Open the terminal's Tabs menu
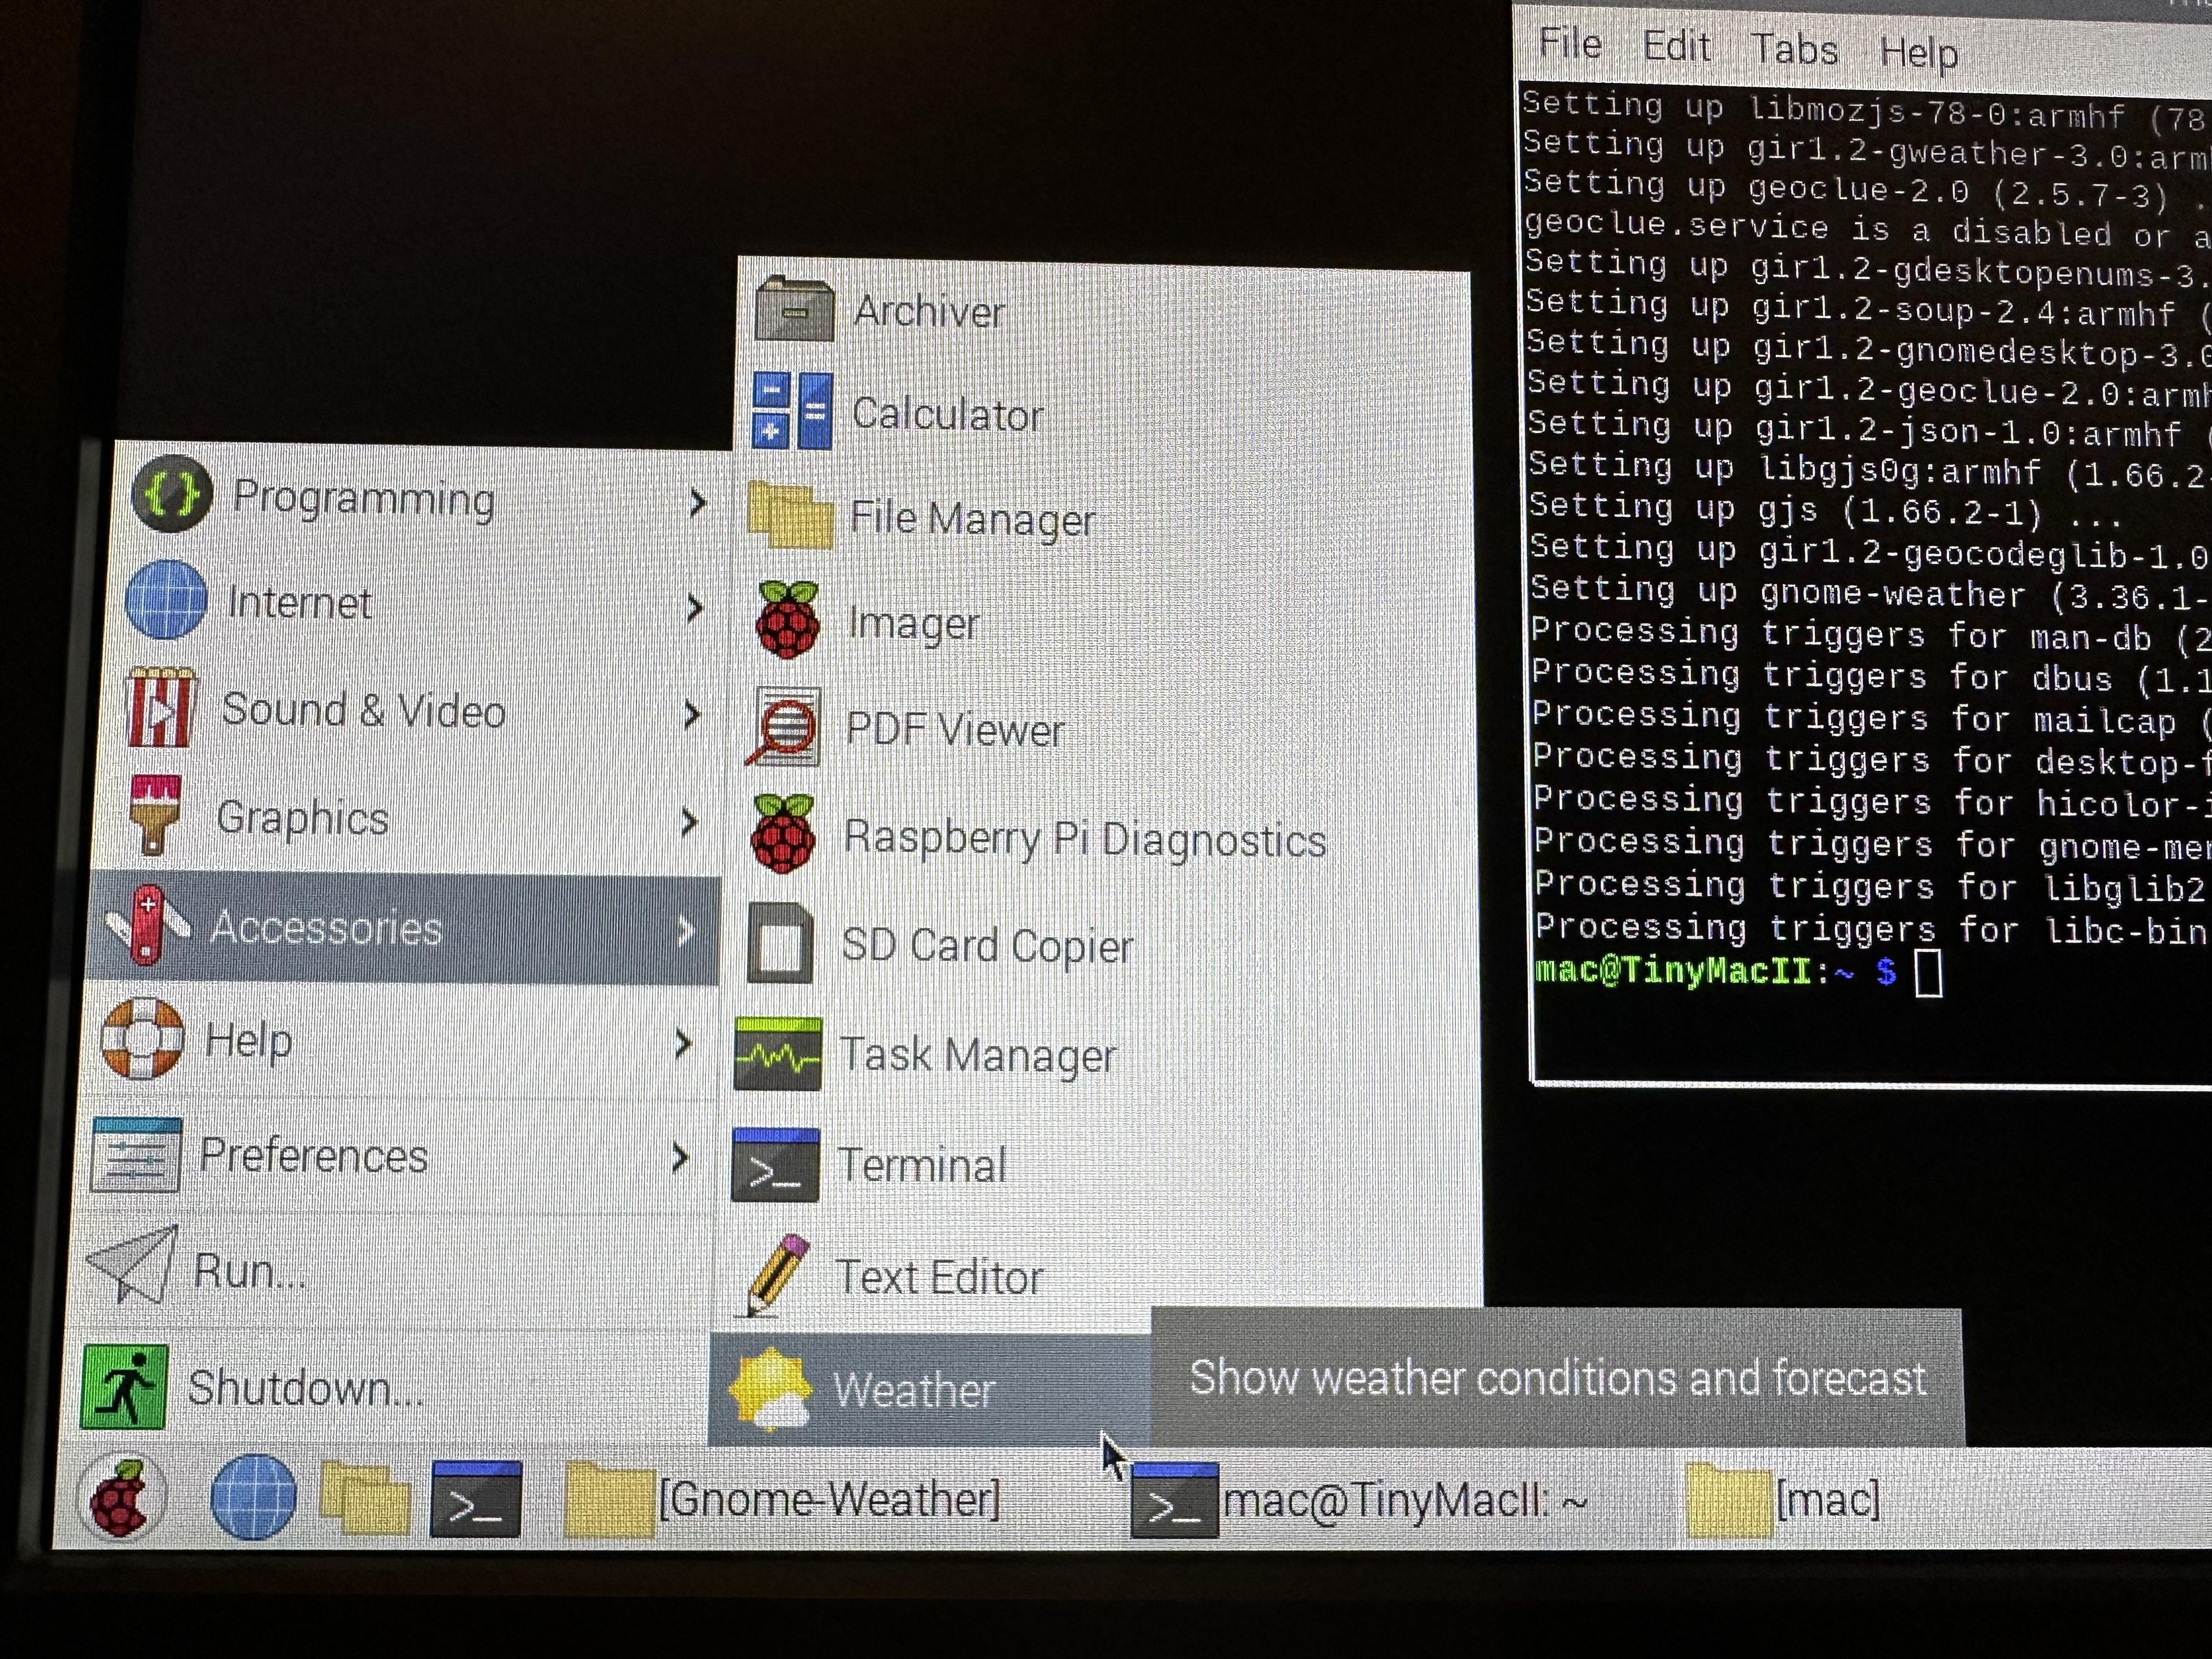The image size is (2212, 1659). point(1794,49)
